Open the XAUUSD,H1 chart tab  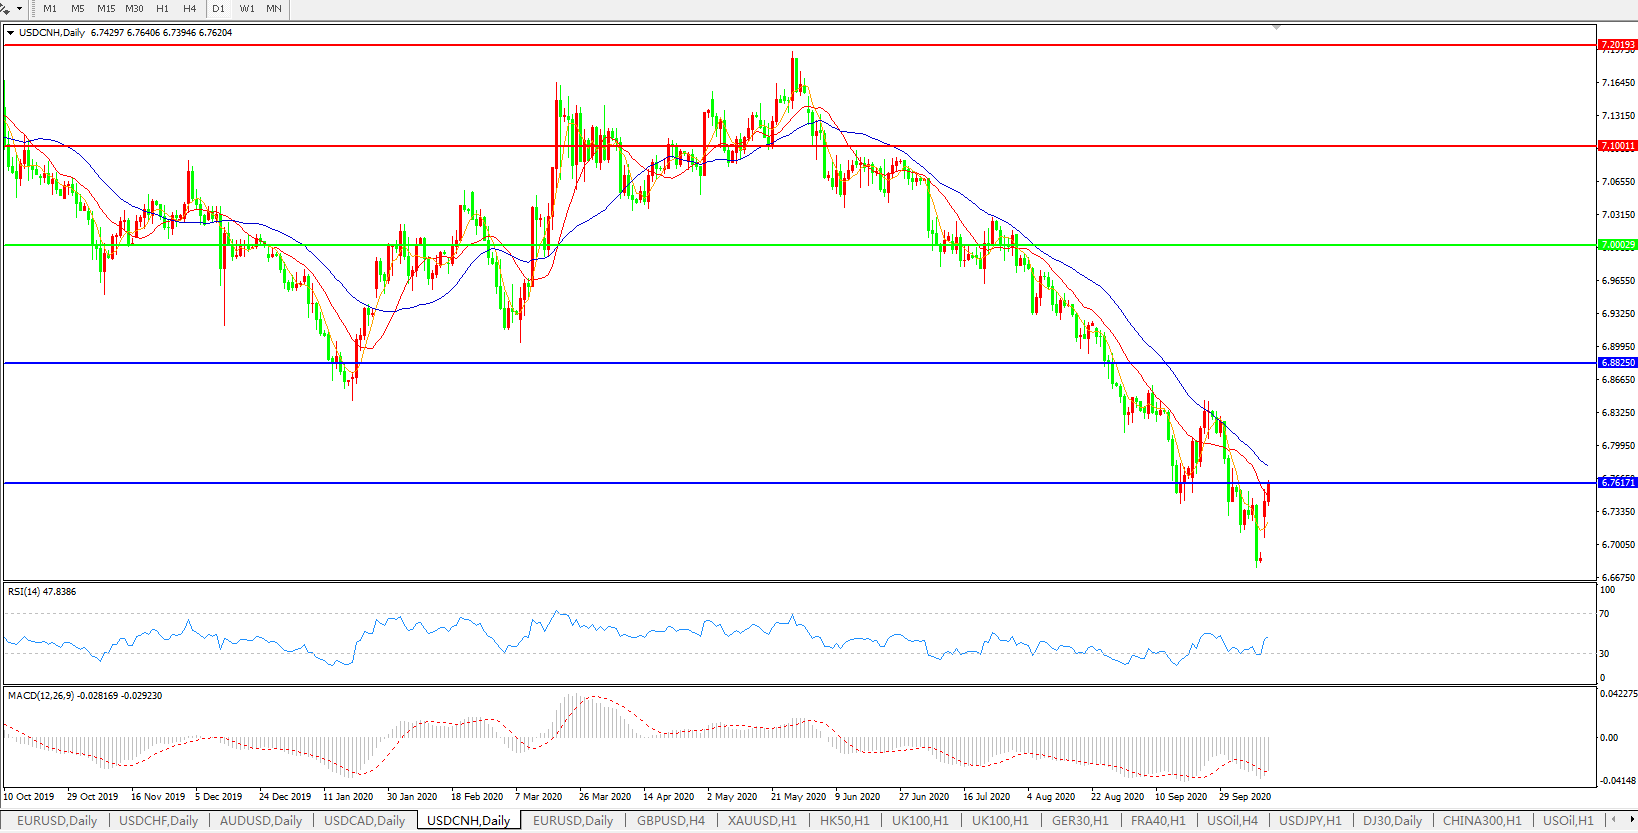(762, 821)
